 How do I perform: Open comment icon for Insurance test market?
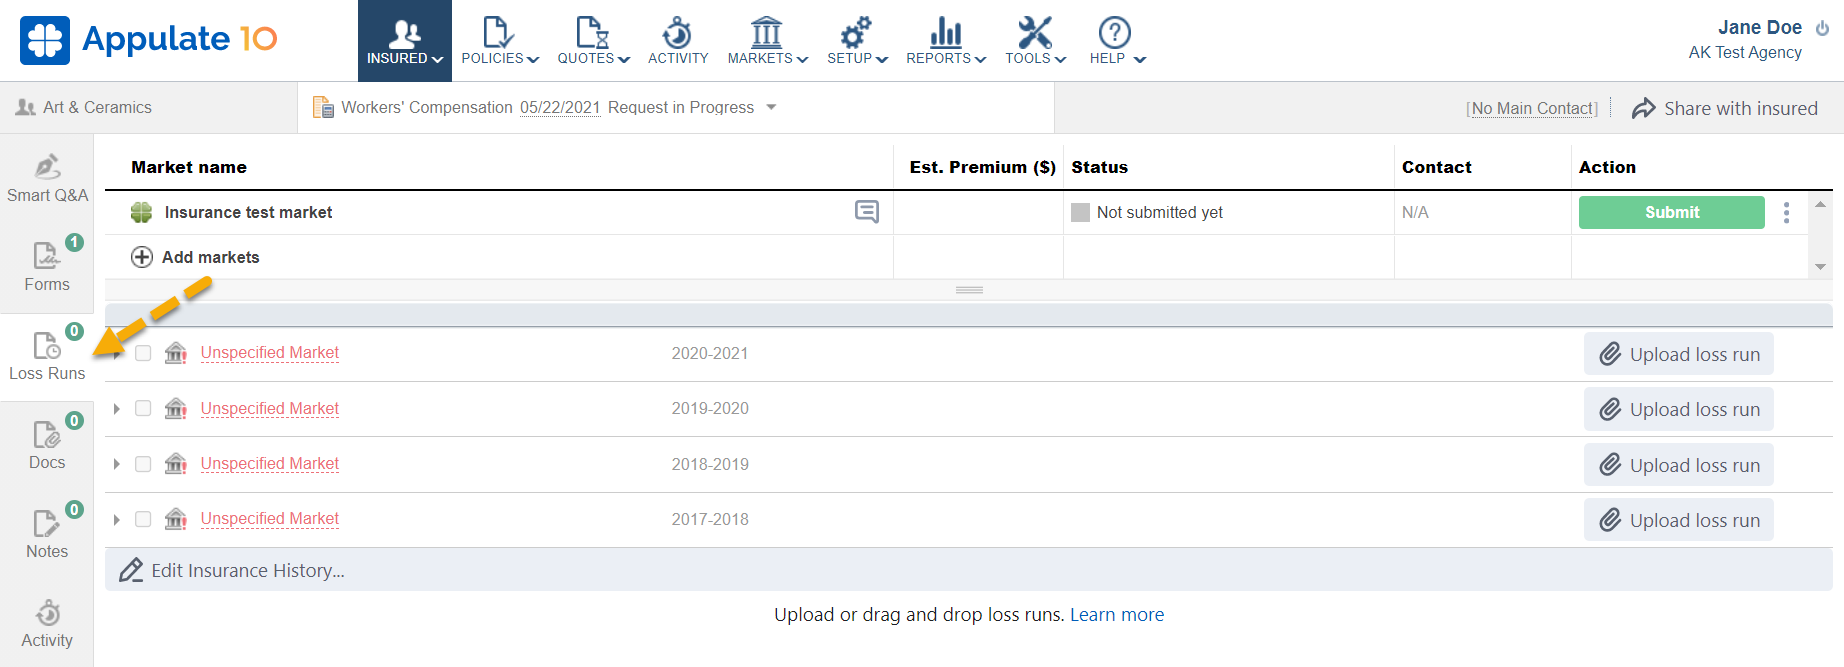867,211
